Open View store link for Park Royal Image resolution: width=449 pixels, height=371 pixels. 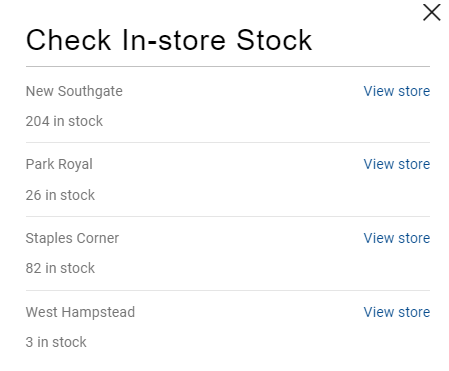pyautogui.click(x=397, y=164)
